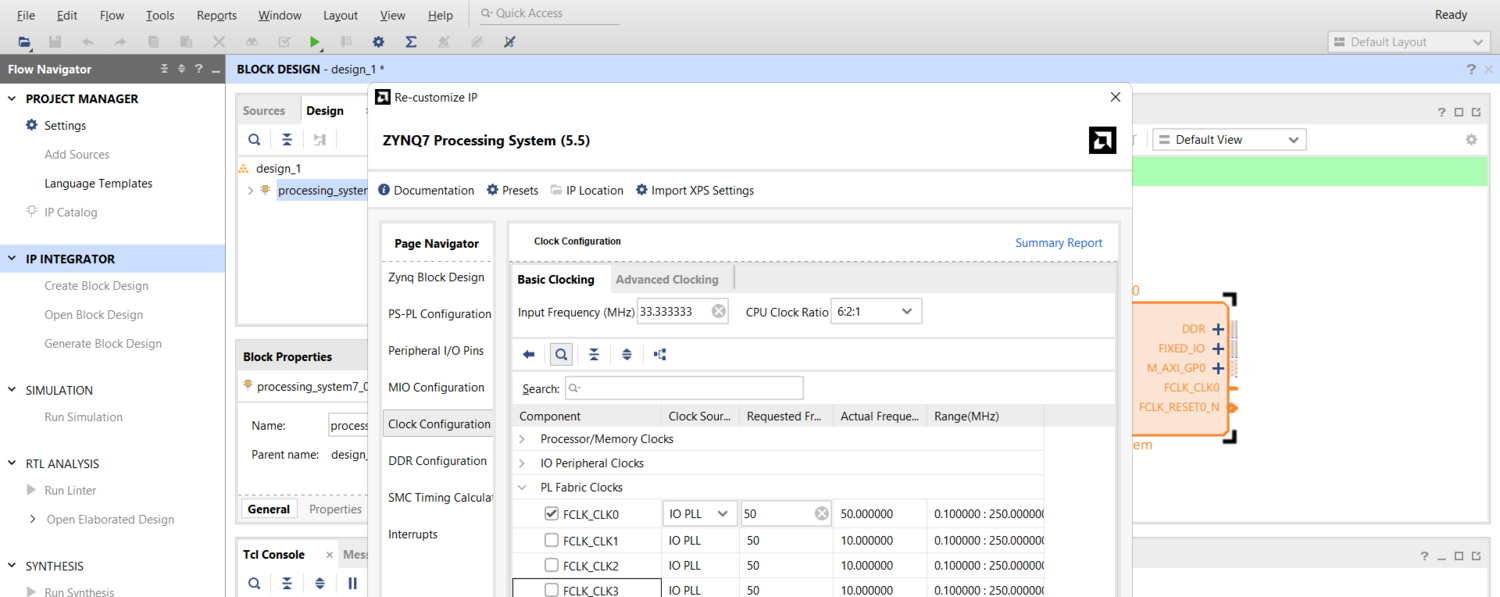Switch to the Advanced Clocking tab

coord(667,279)
